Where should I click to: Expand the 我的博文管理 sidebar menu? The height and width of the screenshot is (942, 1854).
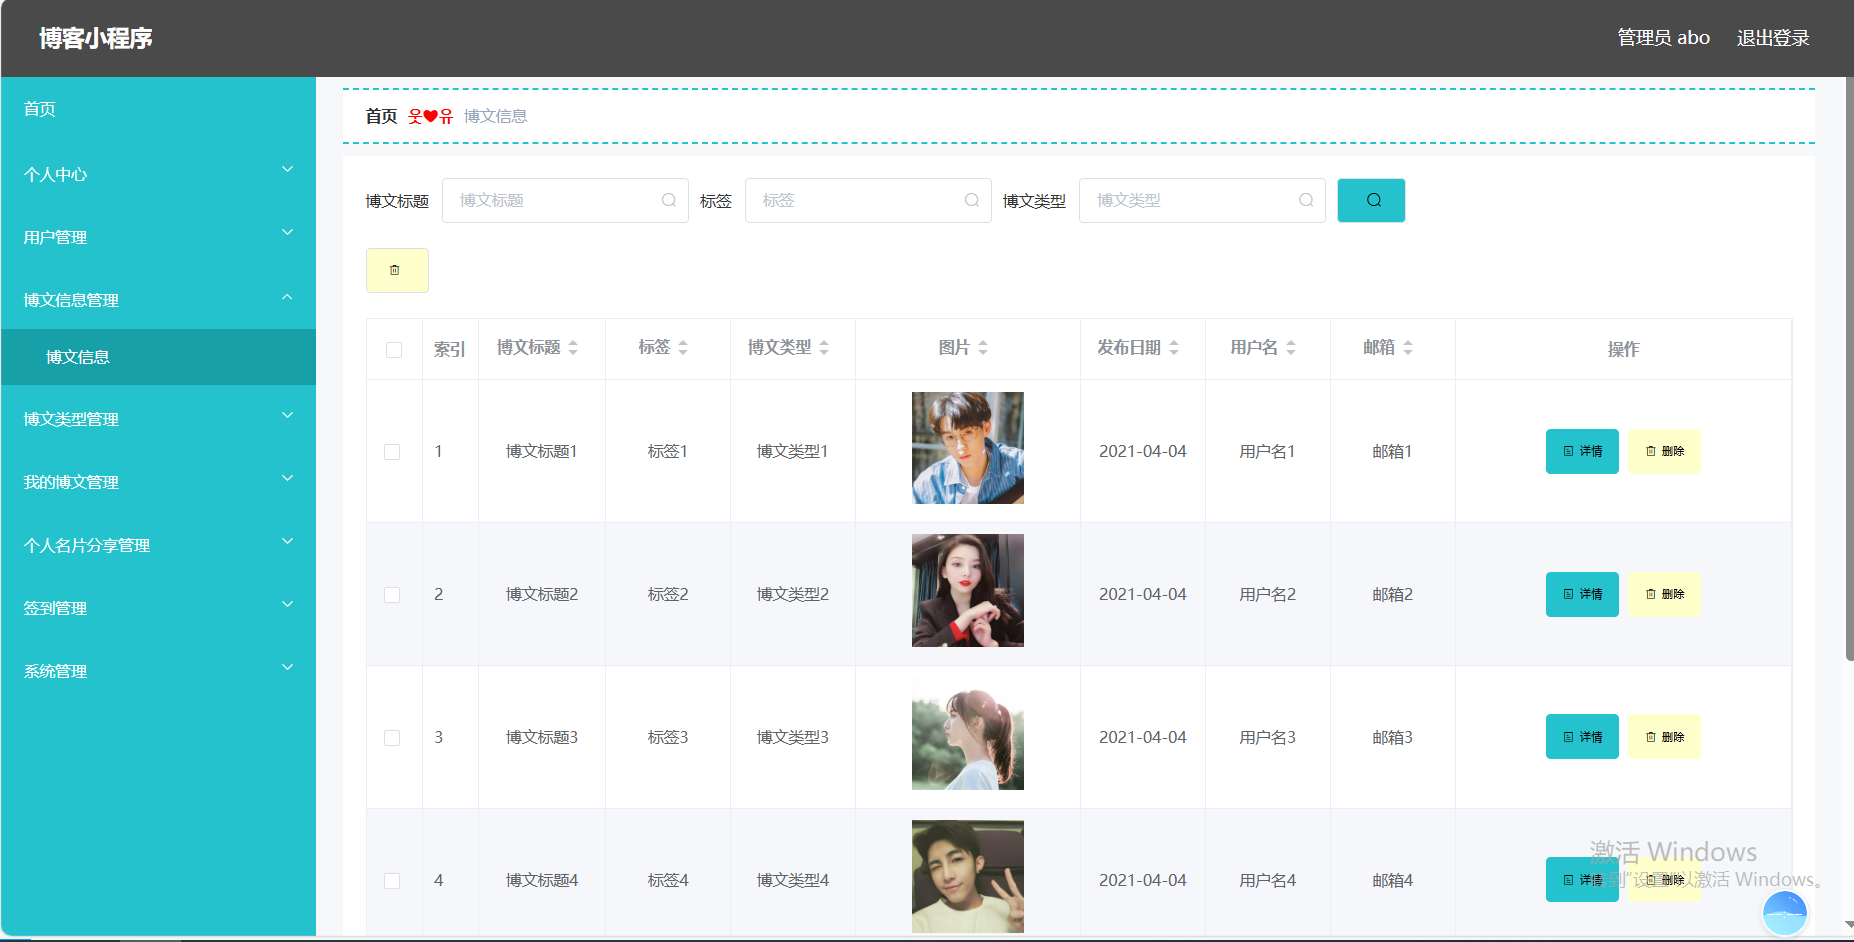click(158, 482)
